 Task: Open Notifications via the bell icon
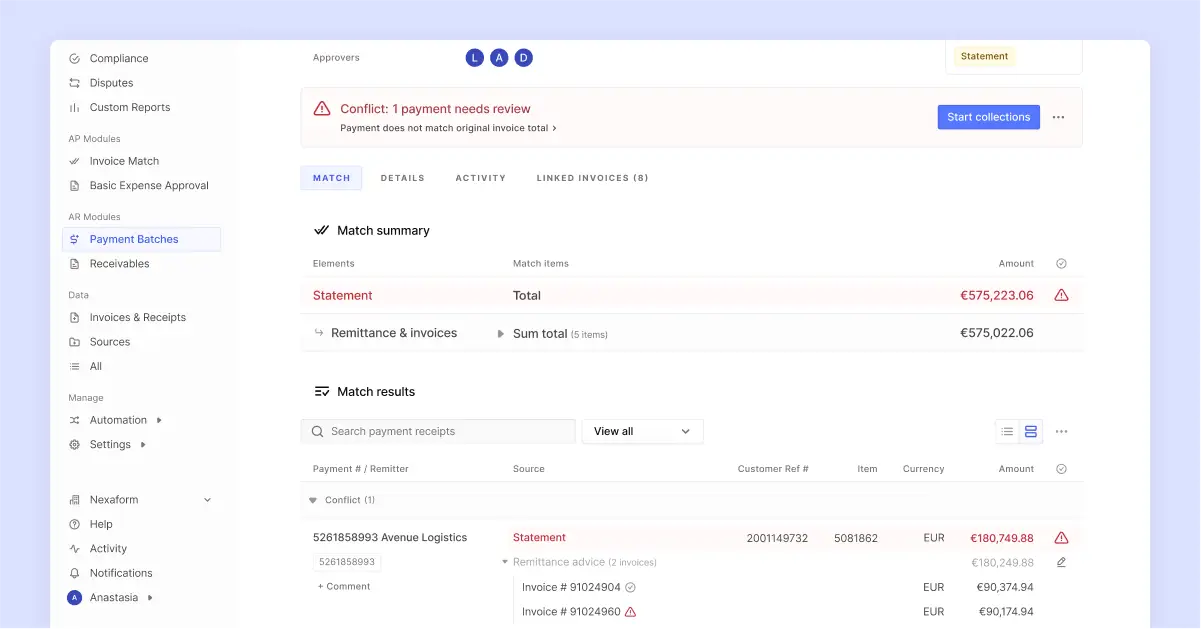(x=74, y=573)
